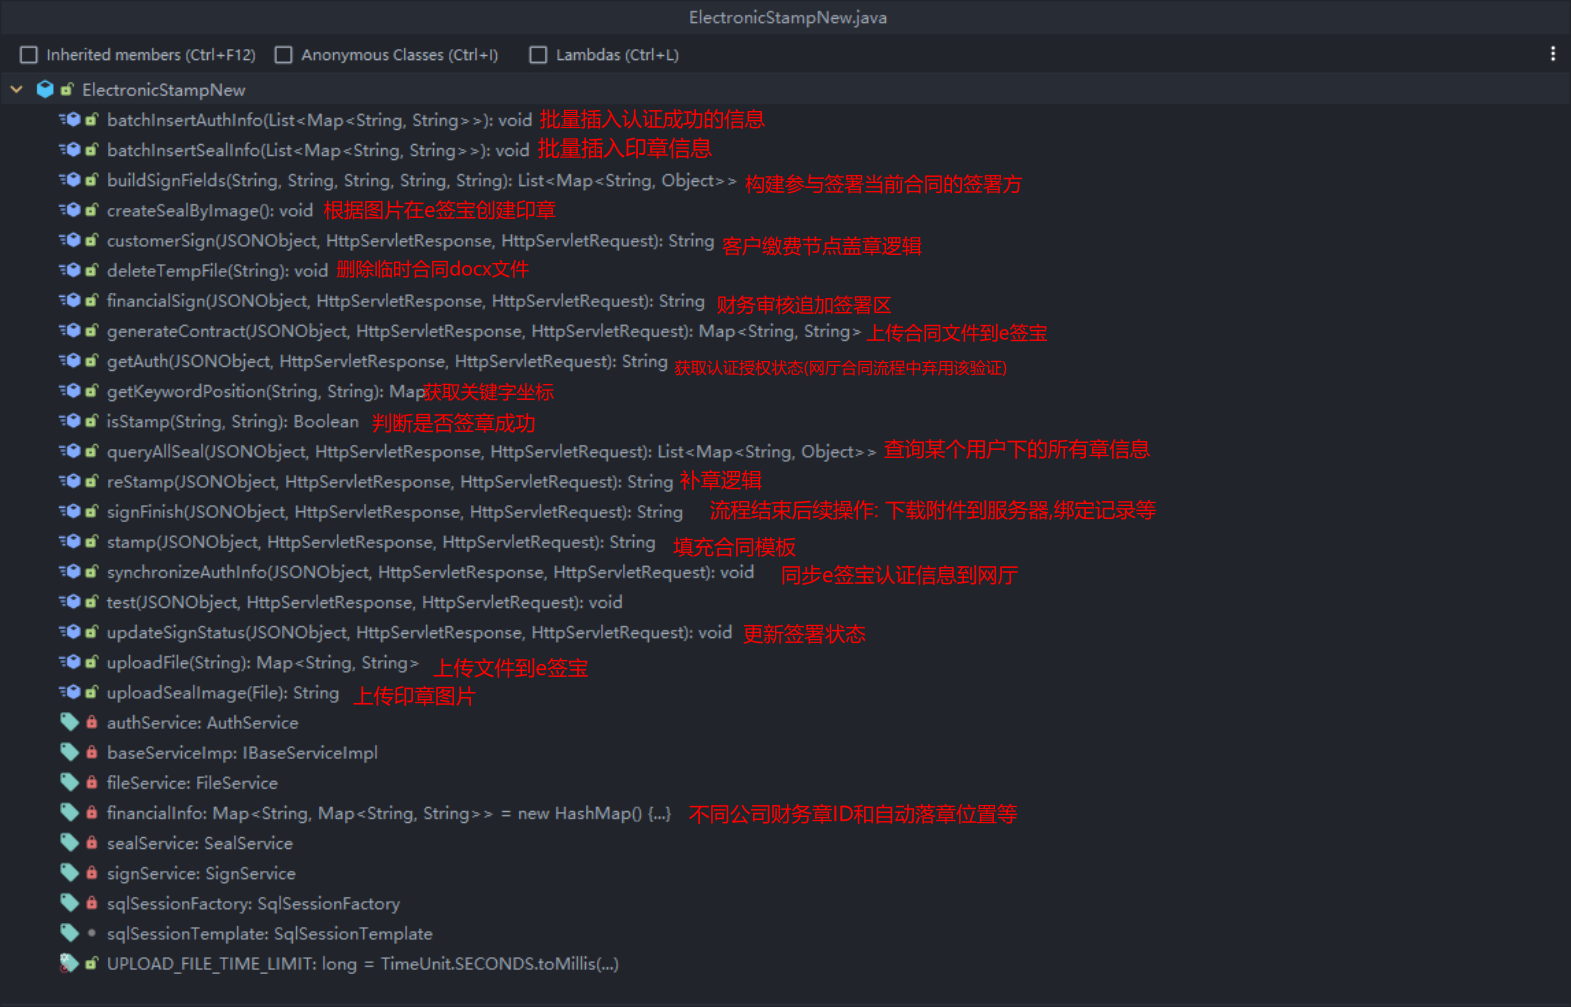1571x1007 pixels.
Task: Open the vertical three-dot options menu
Action: [x=1552, y=54]
